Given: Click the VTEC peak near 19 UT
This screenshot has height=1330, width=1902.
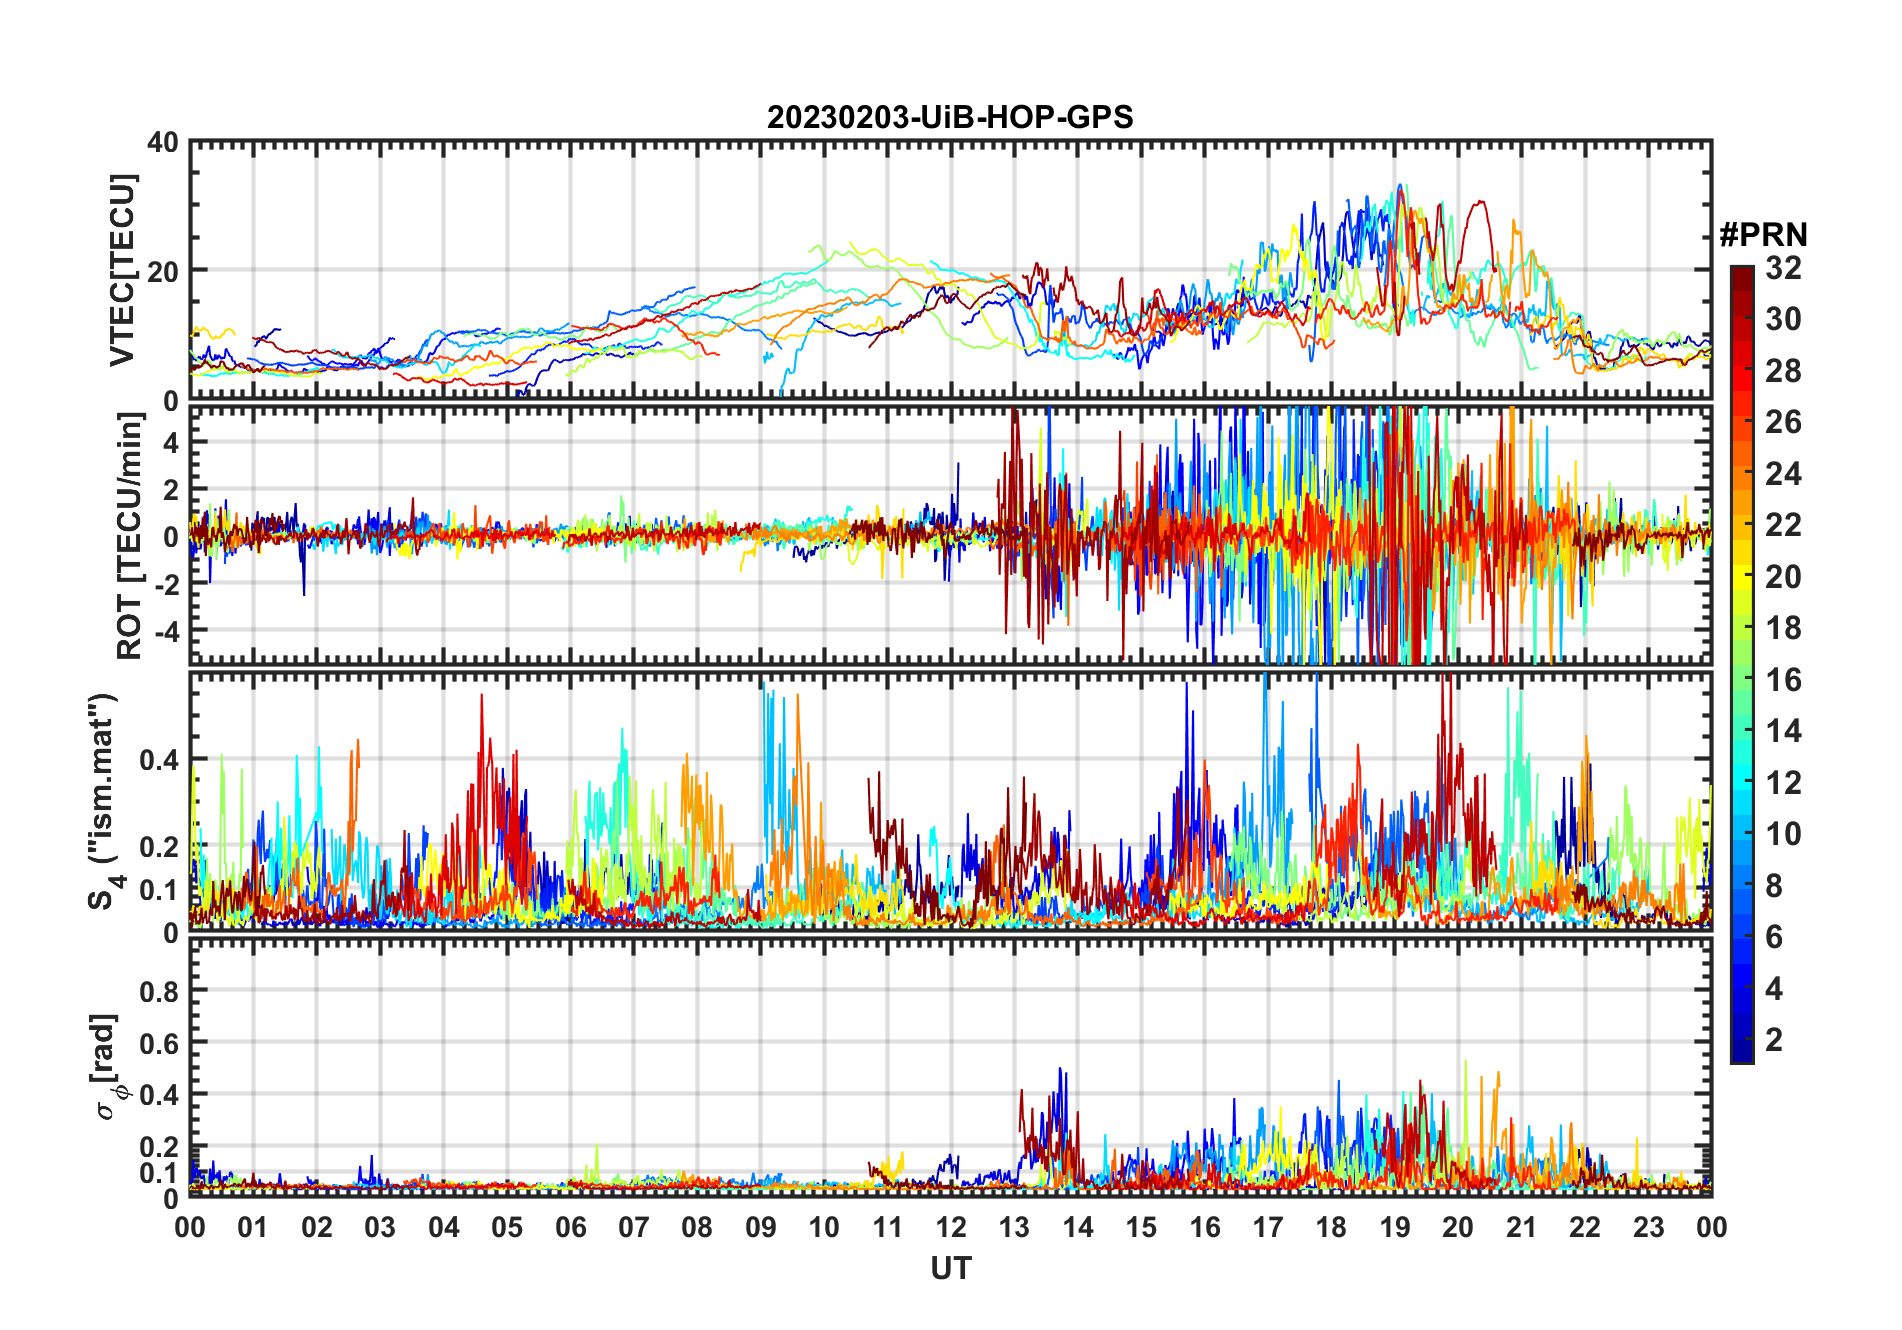Looking at the screenshot, I should (x=1400, y=186).
